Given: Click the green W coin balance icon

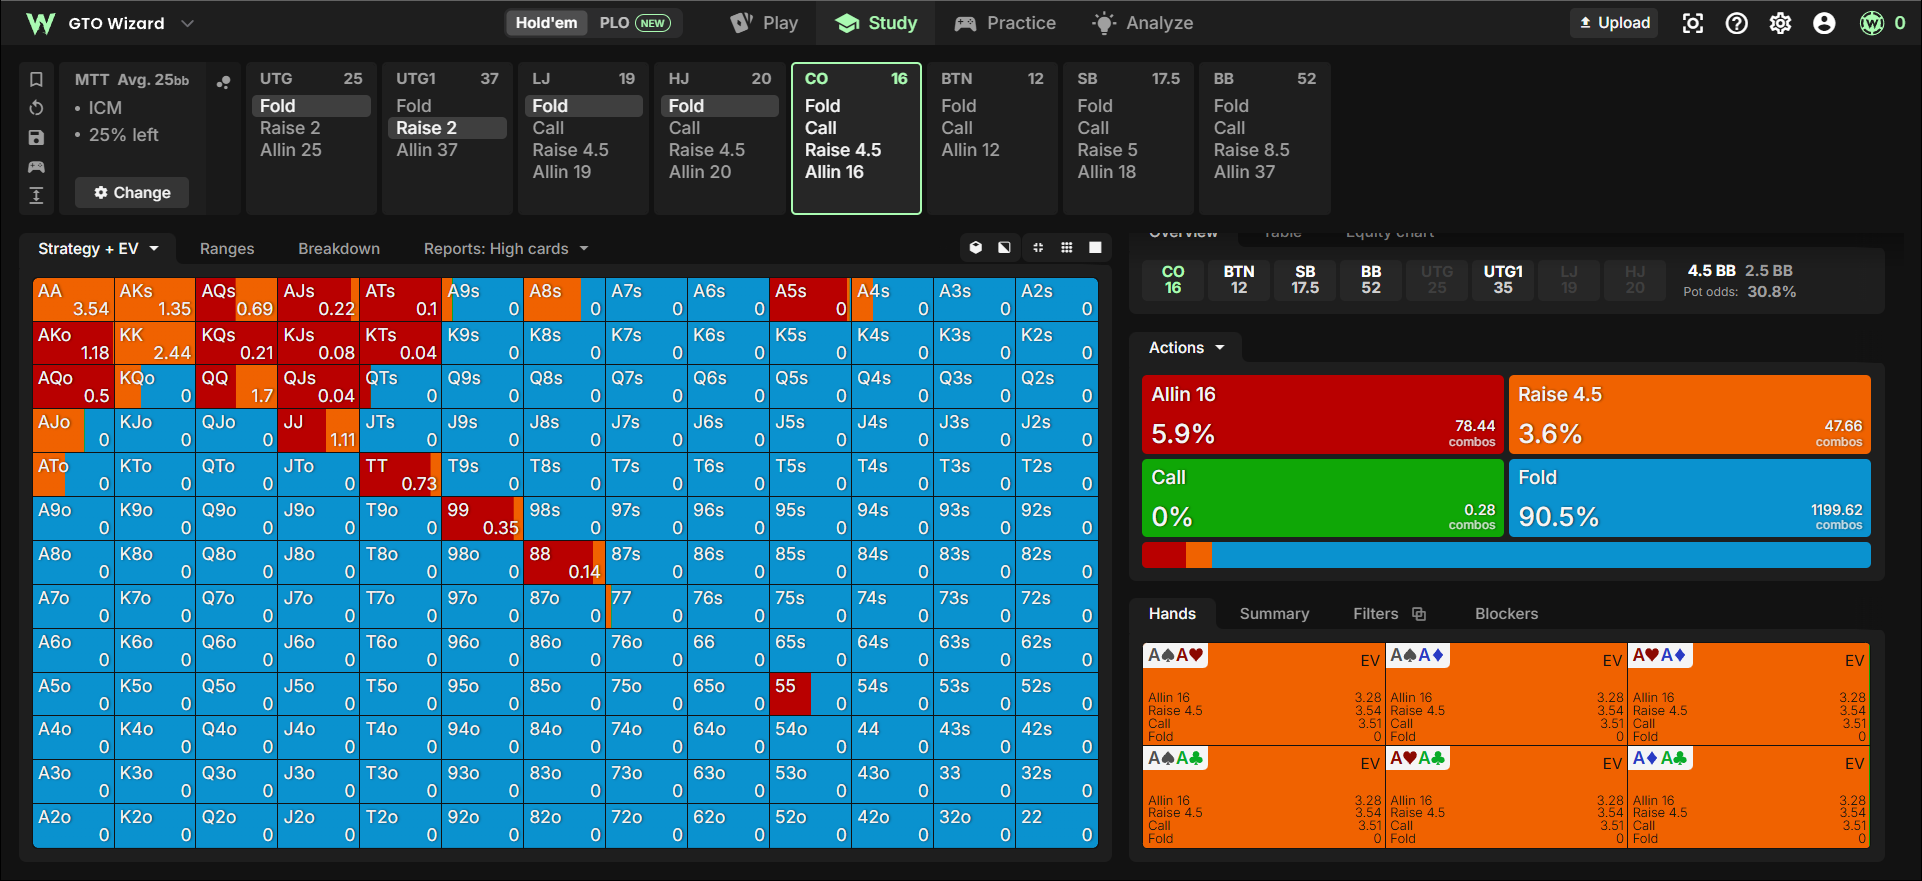Looking at the screenshot, I should pos(1872,23).
